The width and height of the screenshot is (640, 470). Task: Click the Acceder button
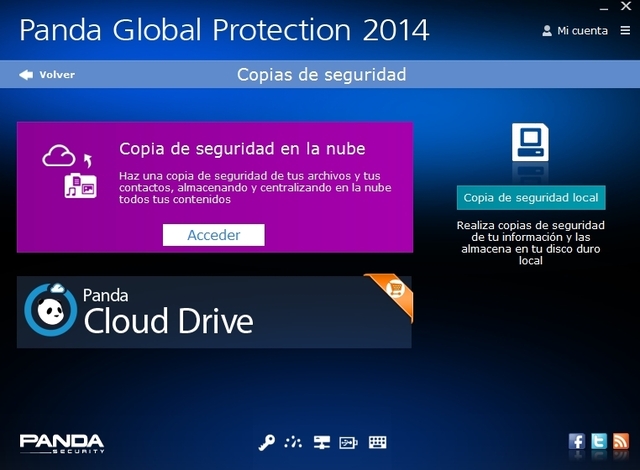click(x=213, y=235)
